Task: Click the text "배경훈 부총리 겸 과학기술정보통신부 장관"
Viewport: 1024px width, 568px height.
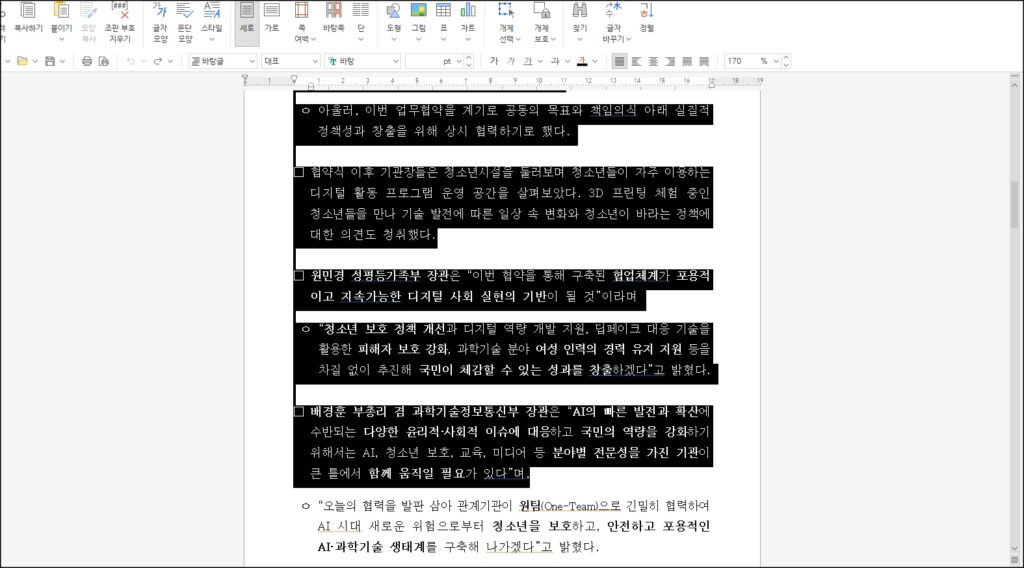Action: (428, 411)
